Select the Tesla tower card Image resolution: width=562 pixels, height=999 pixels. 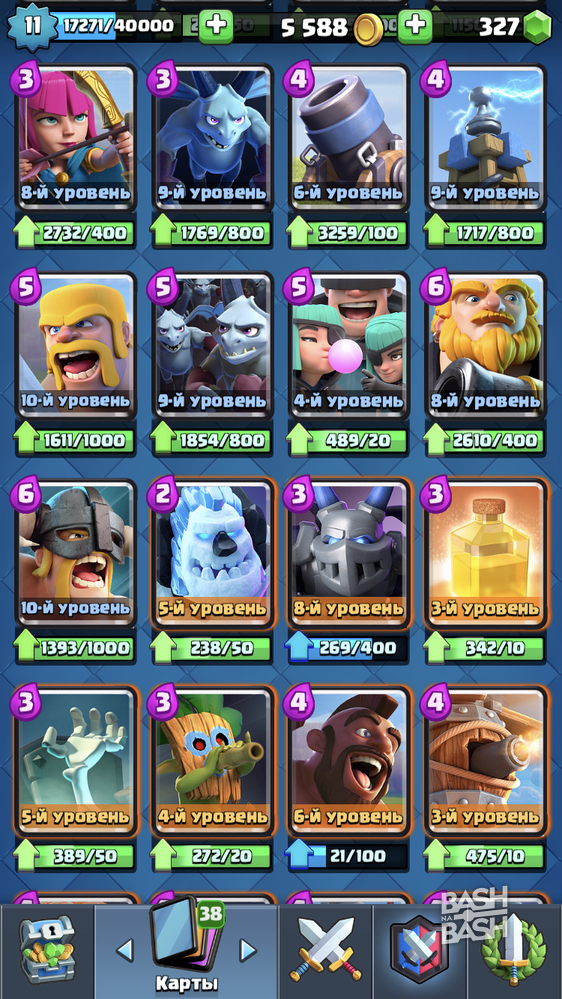(x=486, y=136)
